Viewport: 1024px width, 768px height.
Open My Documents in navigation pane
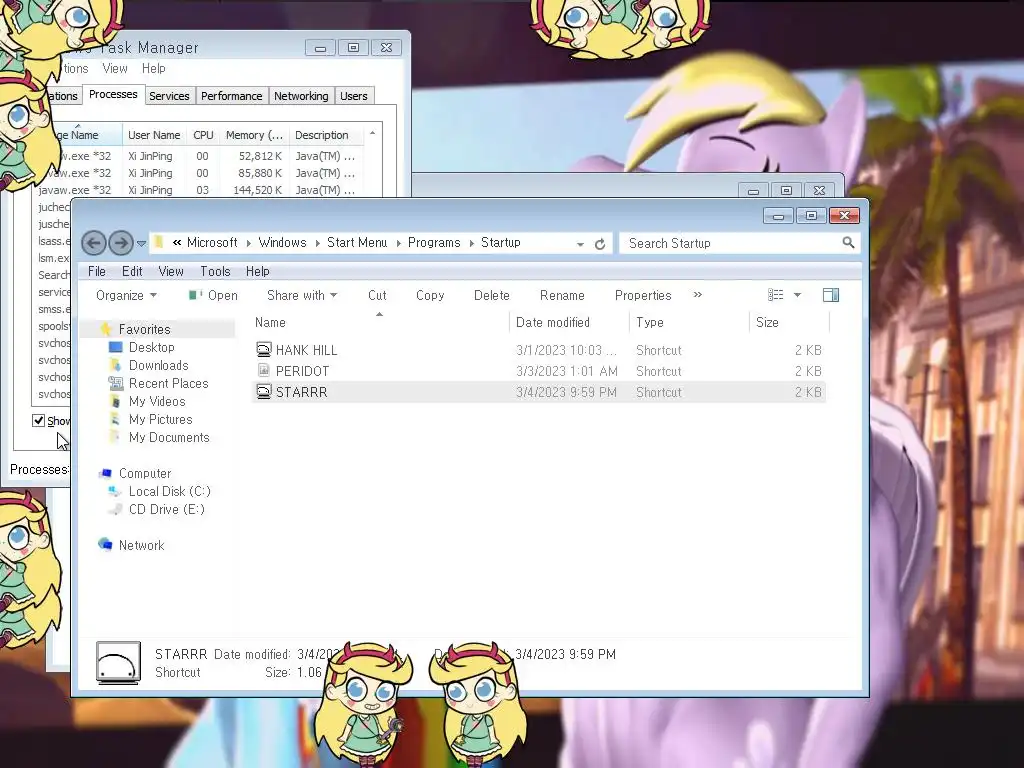coord(168,438)
